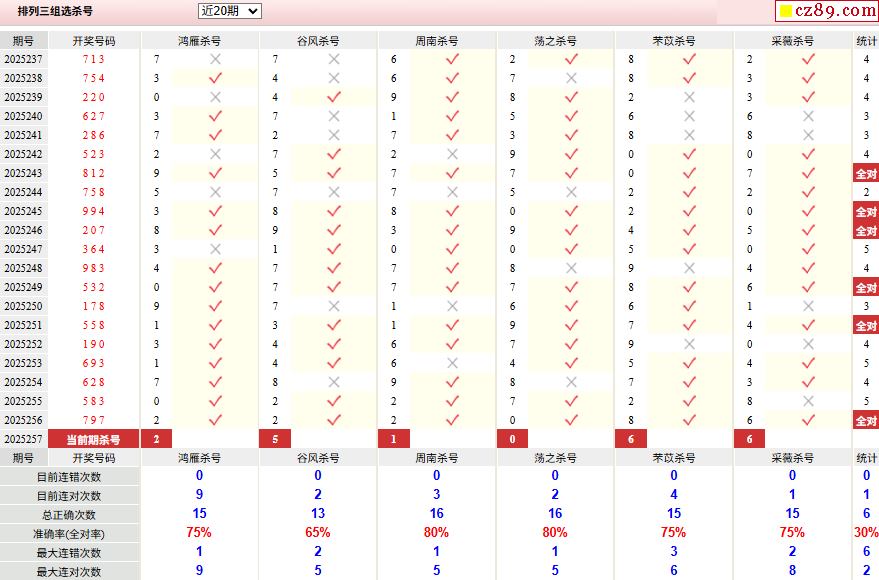Click the 最大连错次数 row label

pos(69,553)
